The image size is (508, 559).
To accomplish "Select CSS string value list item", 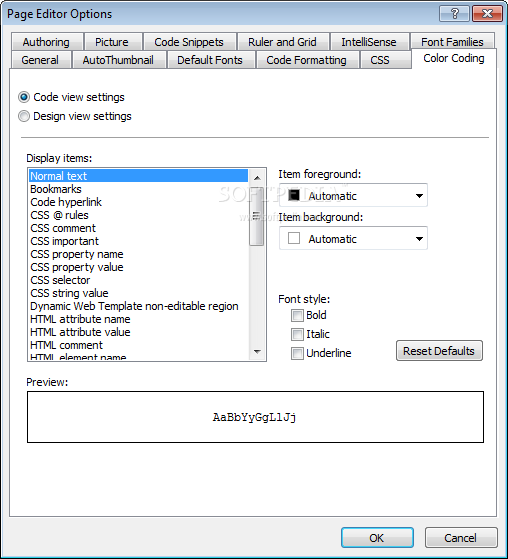I will tap(138, 293).
